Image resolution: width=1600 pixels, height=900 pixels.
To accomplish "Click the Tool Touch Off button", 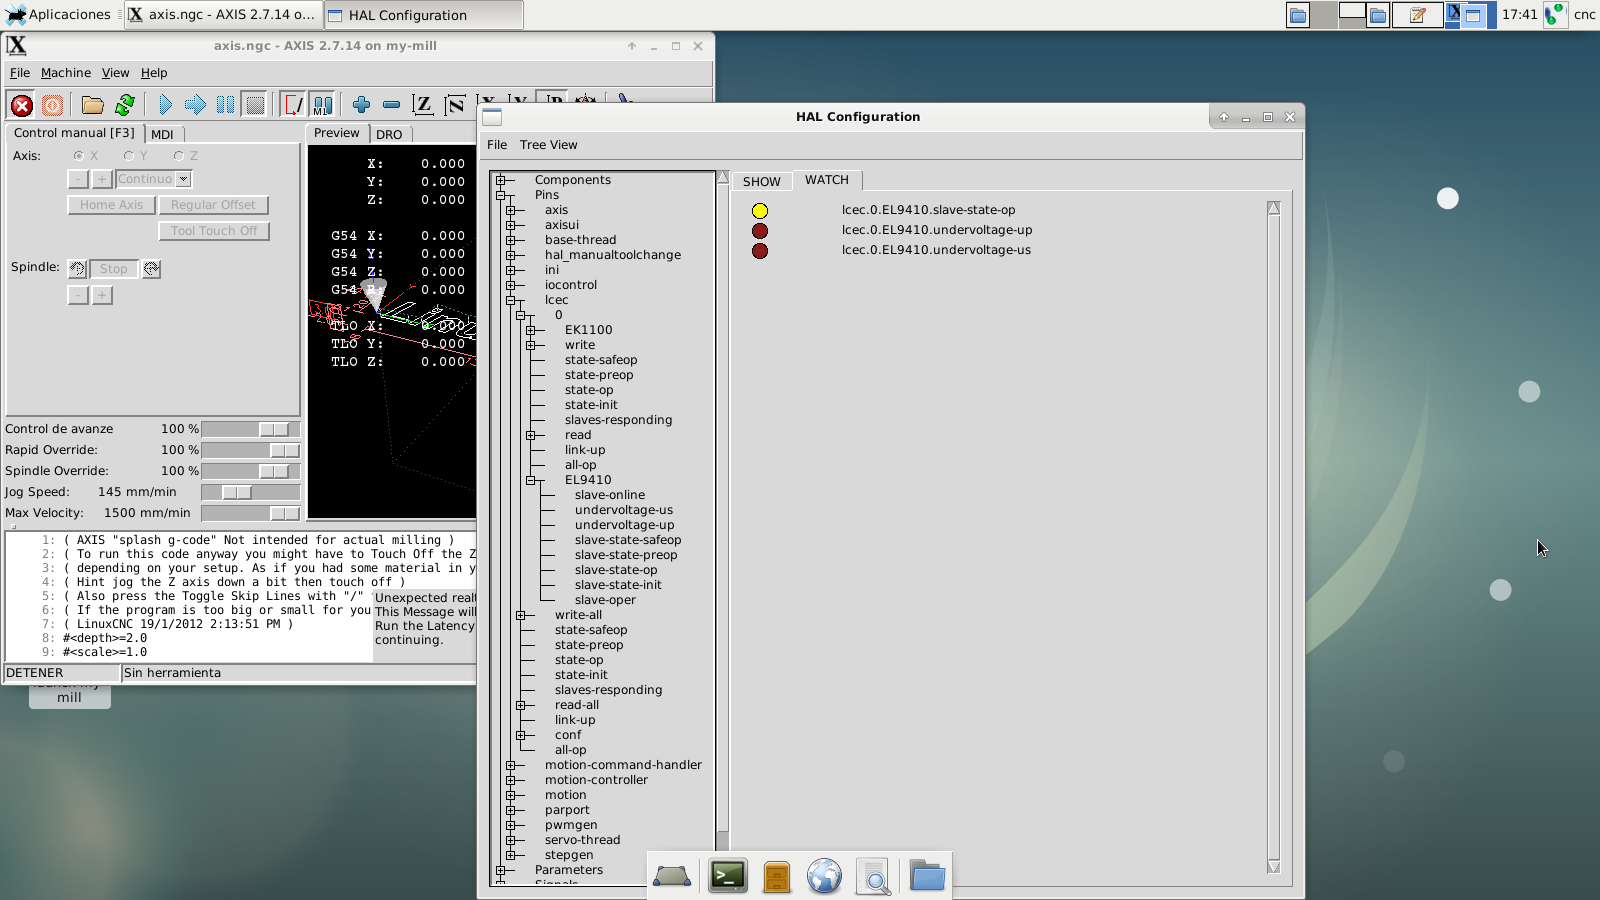I will (x=214, y=231).
